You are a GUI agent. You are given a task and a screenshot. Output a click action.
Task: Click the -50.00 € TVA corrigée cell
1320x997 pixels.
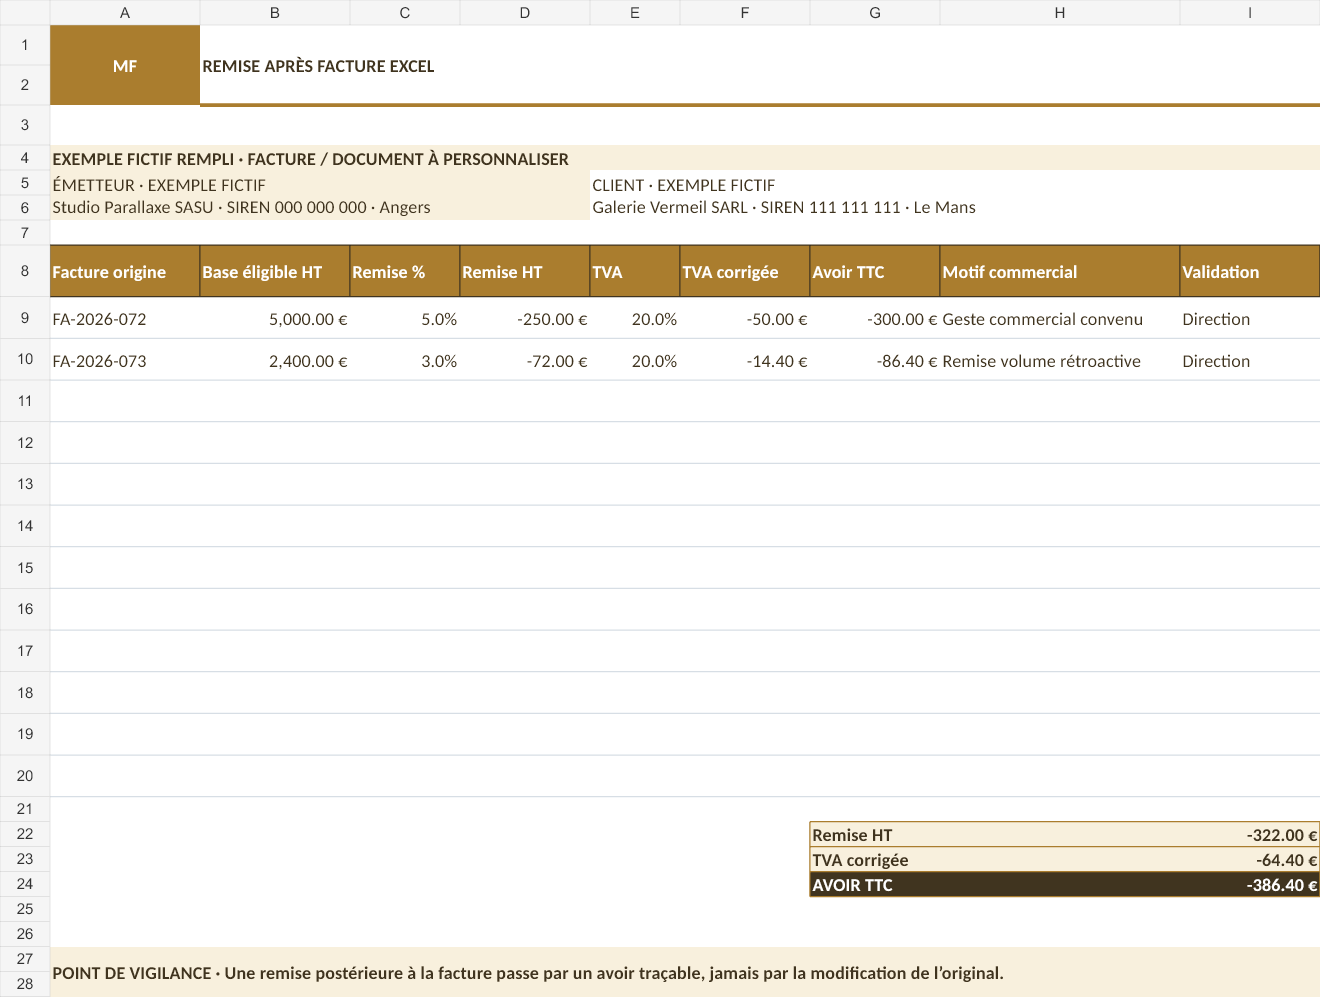coord(745,318)
